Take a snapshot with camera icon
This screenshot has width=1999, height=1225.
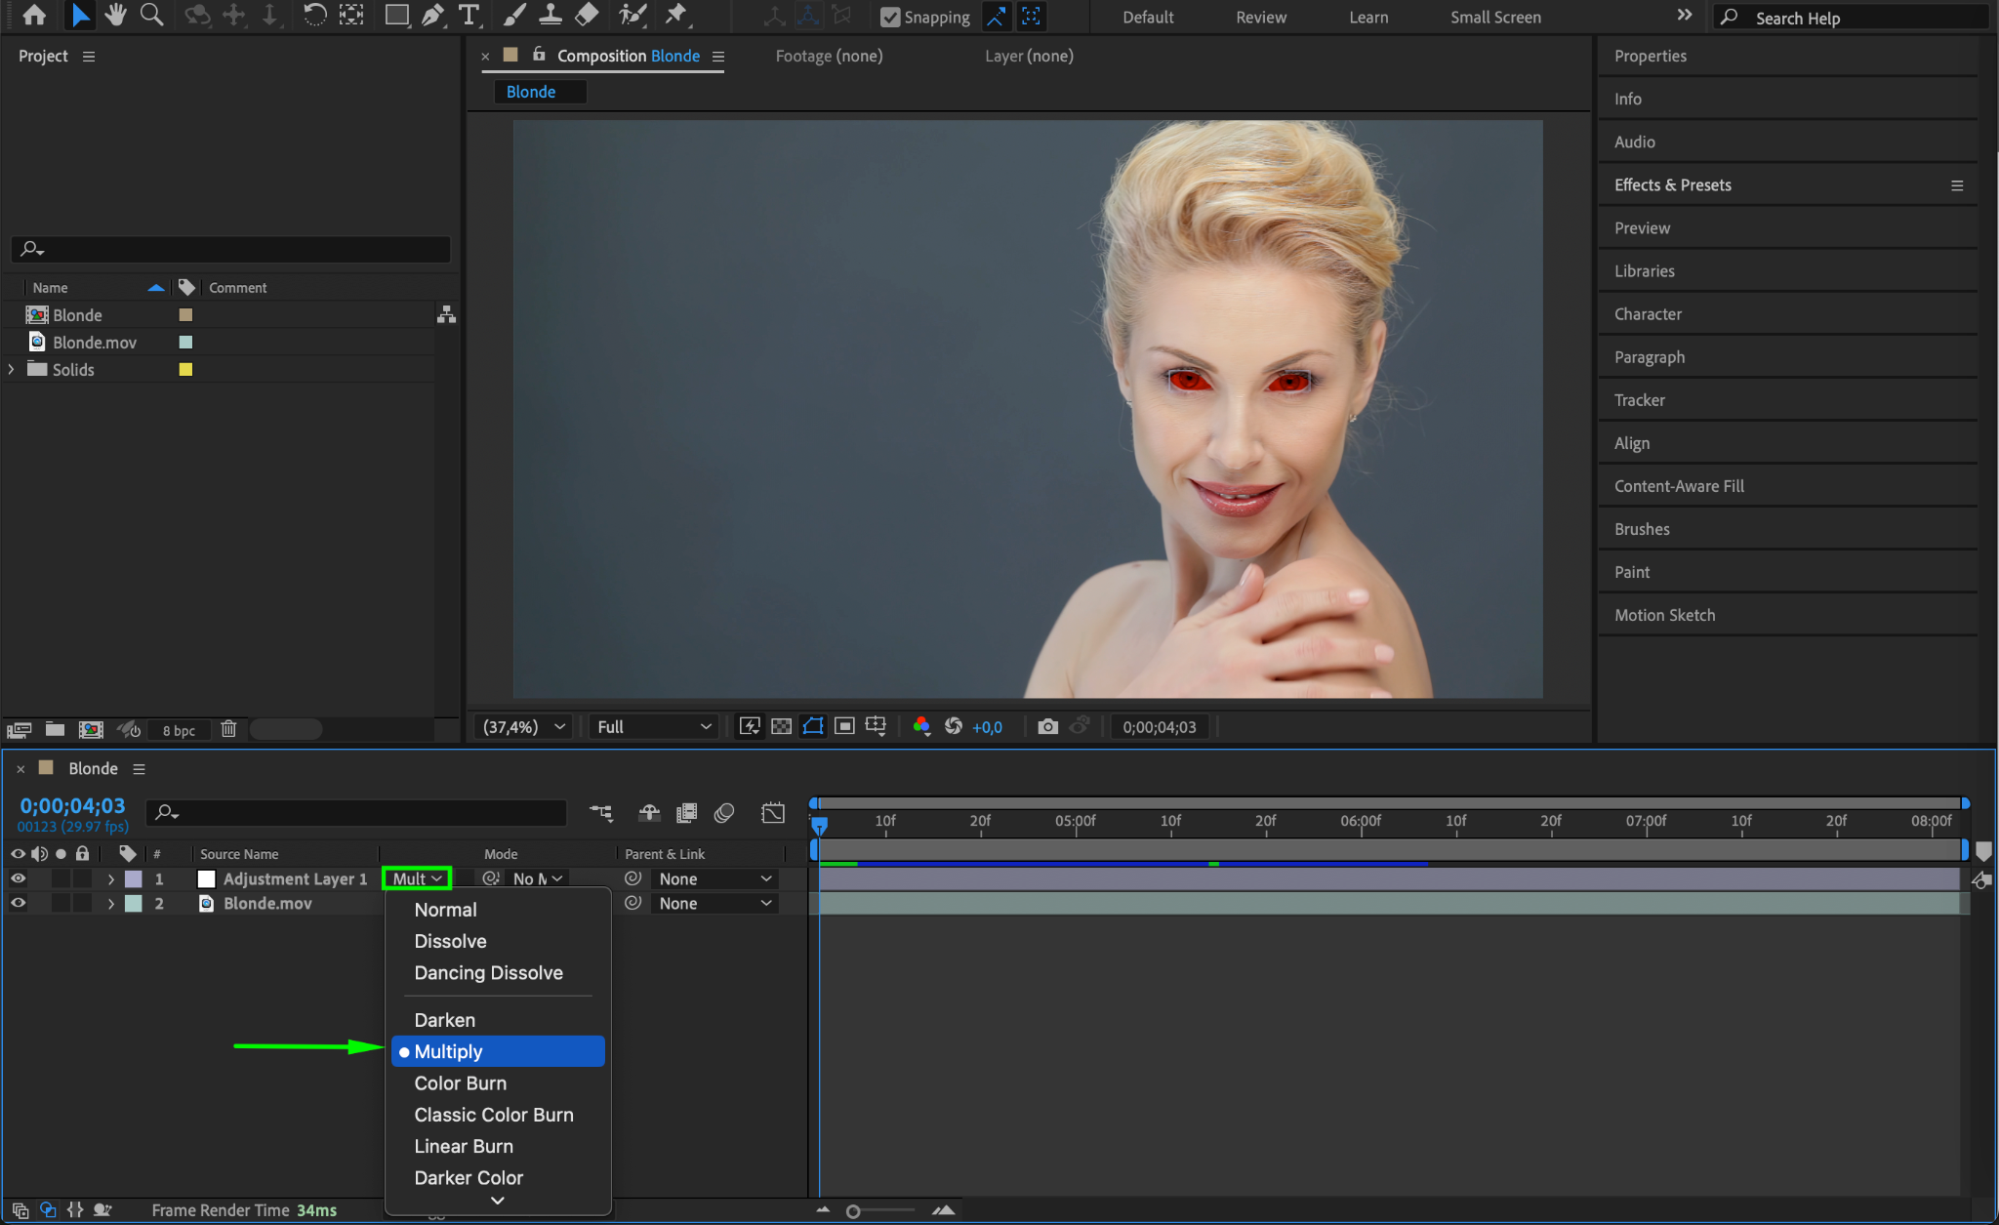coord(1047,727)
